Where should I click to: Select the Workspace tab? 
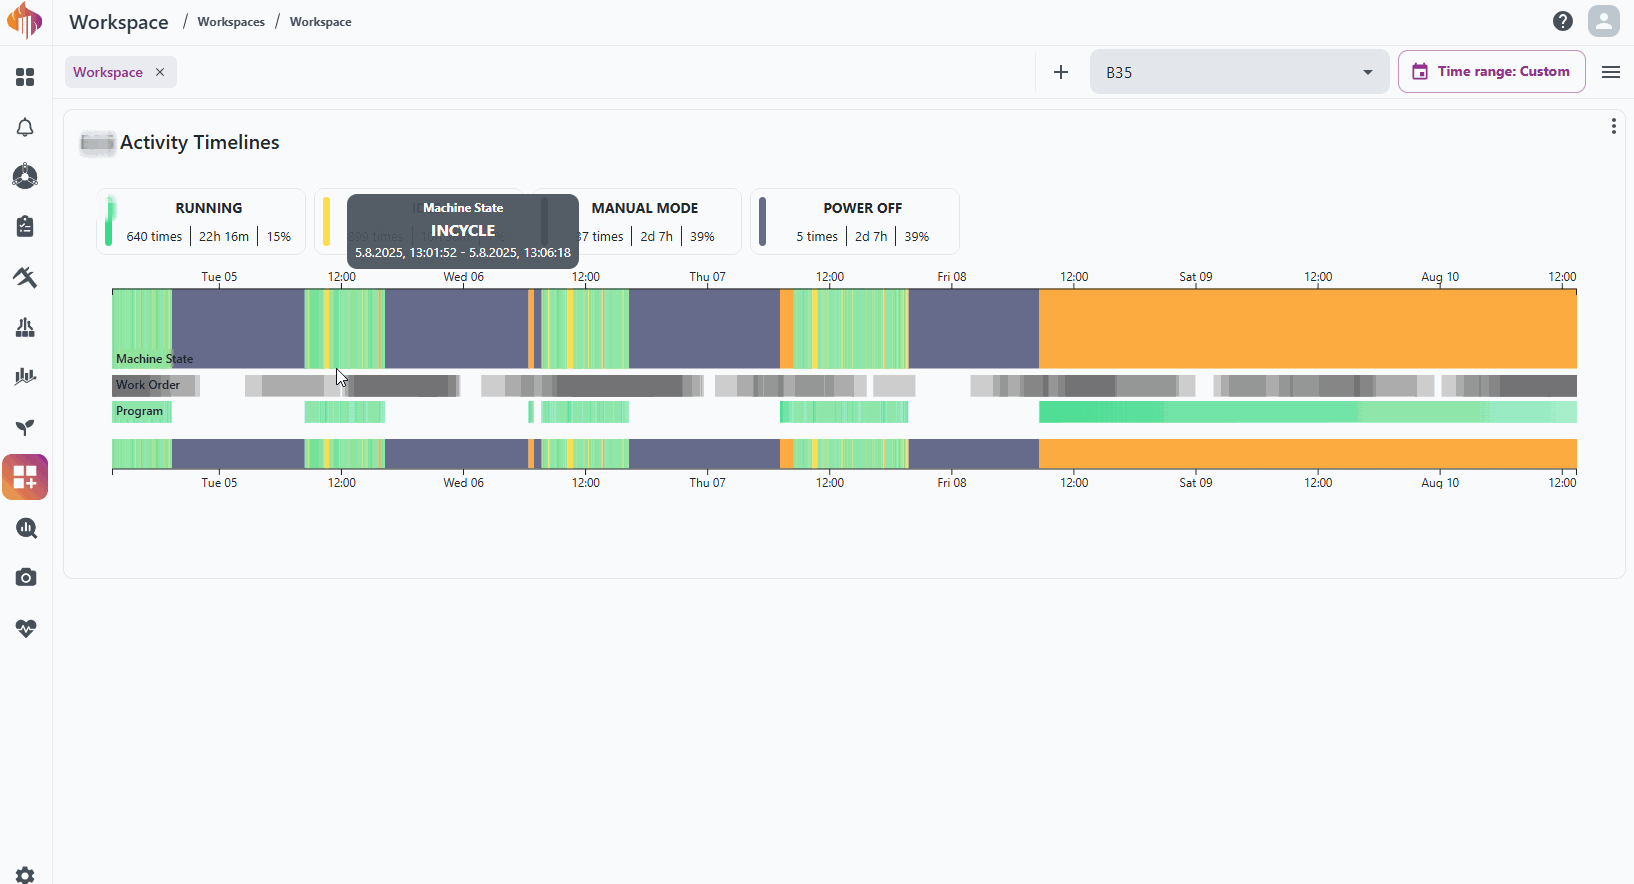pos(108,72)
